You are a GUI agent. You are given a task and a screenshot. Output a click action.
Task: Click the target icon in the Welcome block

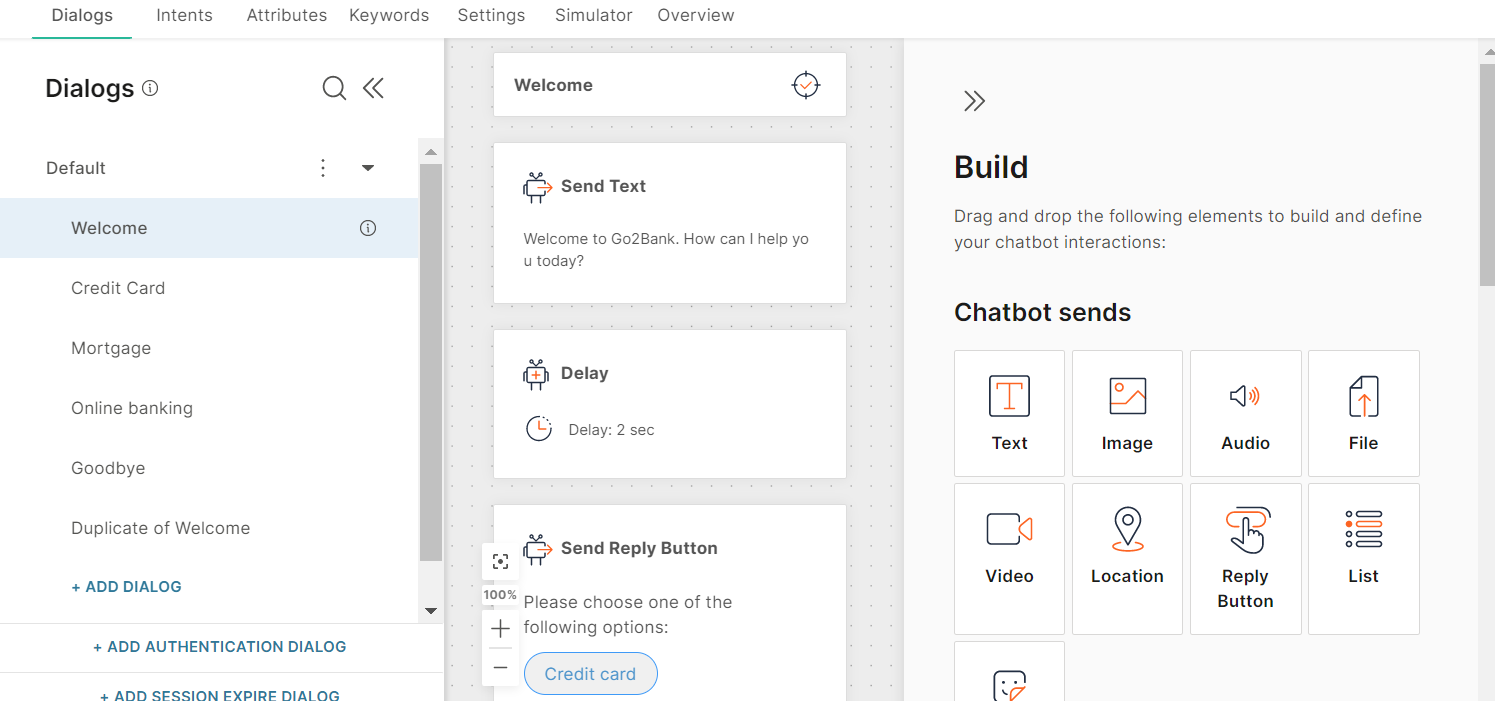pyautogui.click(x=806, y=85)
